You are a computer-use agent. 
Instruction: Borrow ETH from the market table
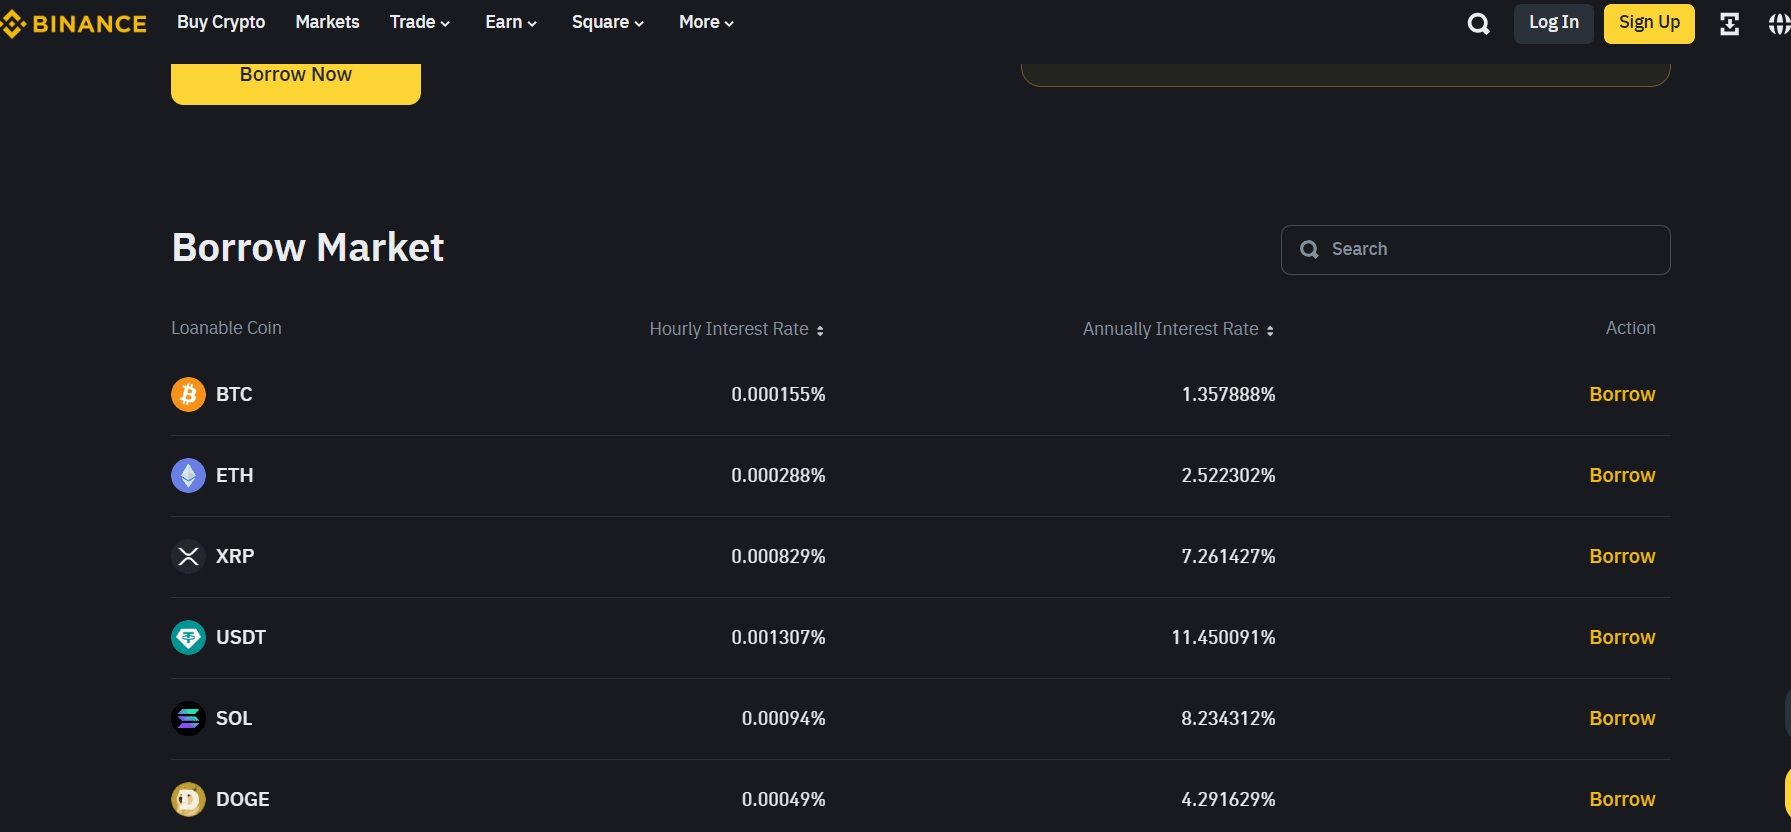pos(1622,475)
